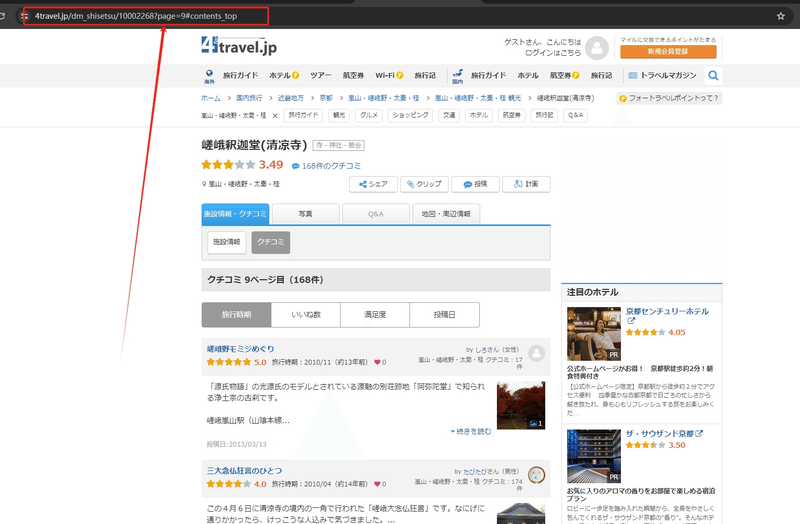Click the たびたびさん reviewer avatar icon
800x524 pixels.
coord(536,475)
